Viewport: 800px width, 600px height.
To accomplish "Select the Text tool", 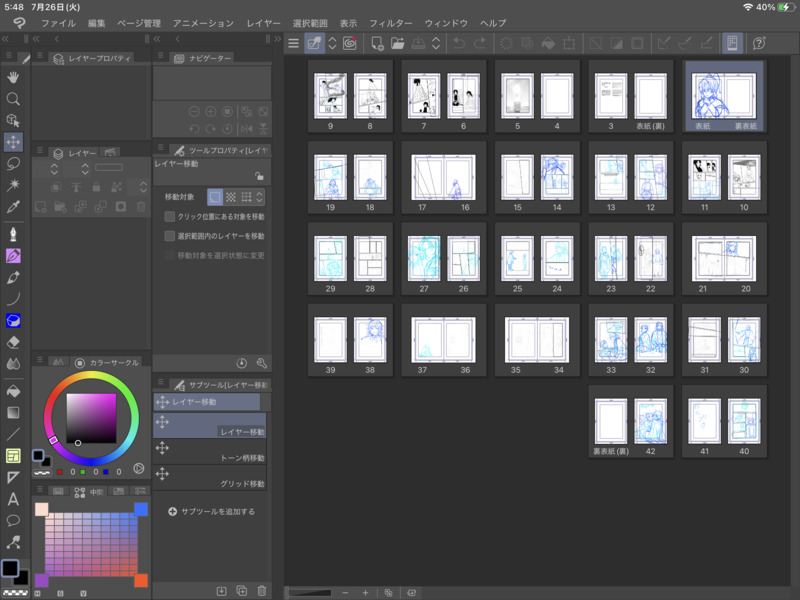I will tap(14, 499).
